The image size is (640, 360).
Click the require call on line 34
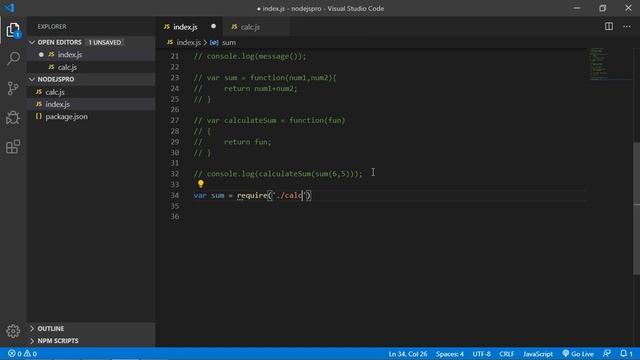tap(252, 195)
